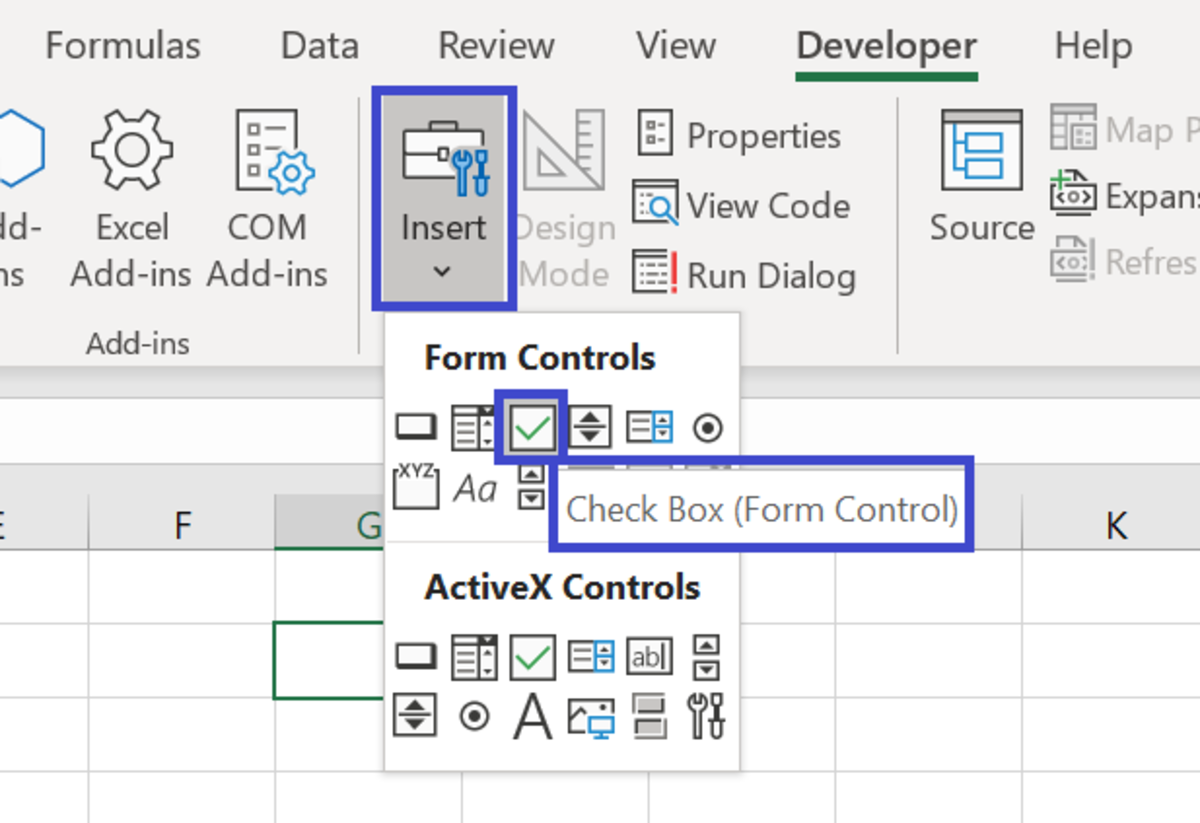Select the Toggle Button ActiveX control
This screenshot has width=1200, height=823.
point(649,717)
